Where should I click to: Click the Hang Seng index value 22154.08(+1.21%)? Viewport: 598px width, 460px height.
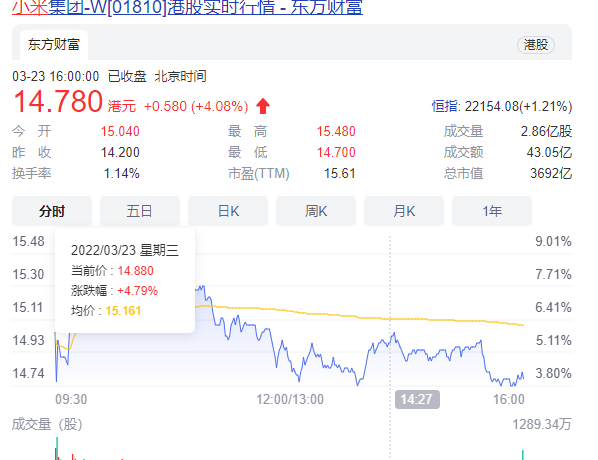(x=518, y=106)
